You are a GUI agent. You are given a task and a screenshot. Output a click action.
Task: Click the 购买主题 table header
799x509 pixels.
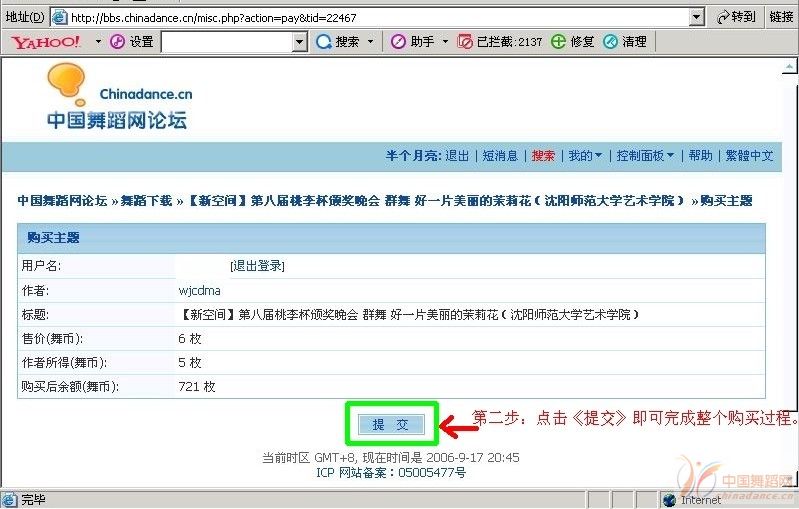click(x=391, y=238)
